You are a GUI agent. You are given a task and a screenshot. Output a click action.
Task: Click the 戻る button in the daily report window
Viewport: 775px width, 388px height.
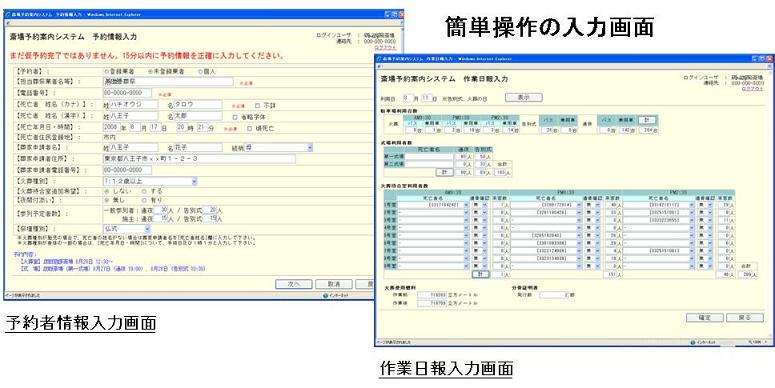[x=744, y=317]
